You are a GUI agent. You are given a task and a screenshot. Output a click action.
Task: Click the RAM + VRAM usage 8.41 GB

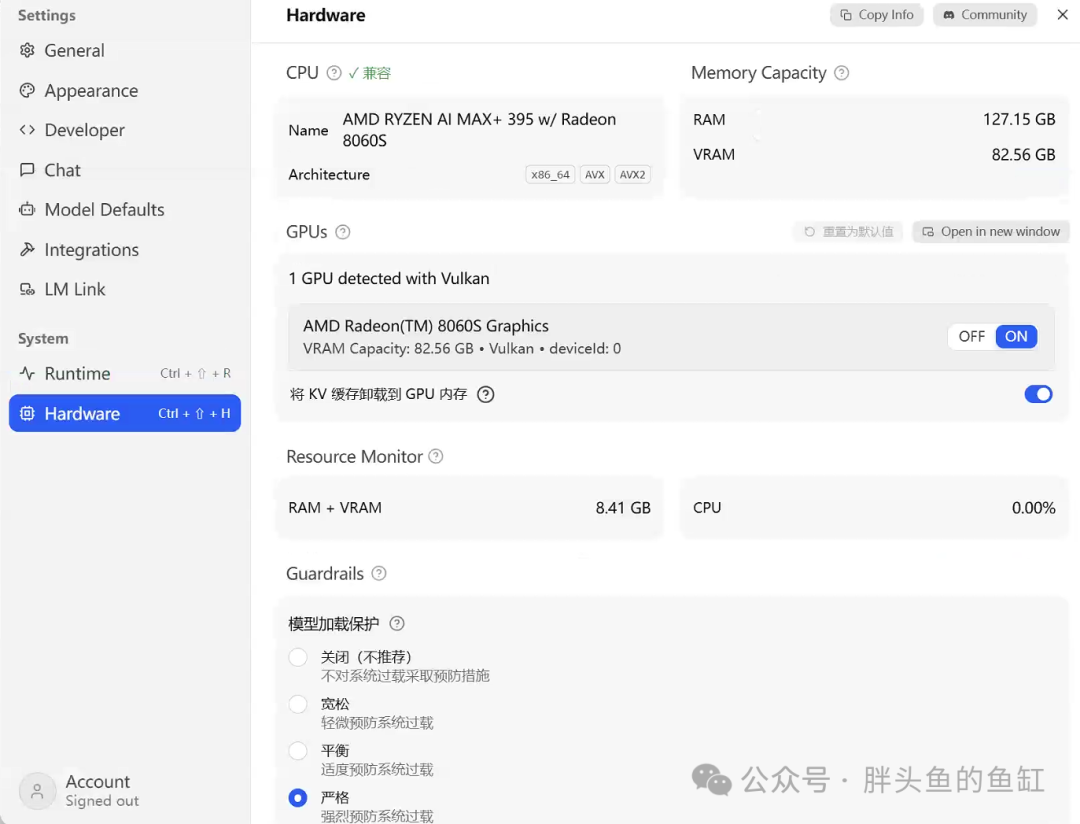pyautogui.click(x=623, y=508)
